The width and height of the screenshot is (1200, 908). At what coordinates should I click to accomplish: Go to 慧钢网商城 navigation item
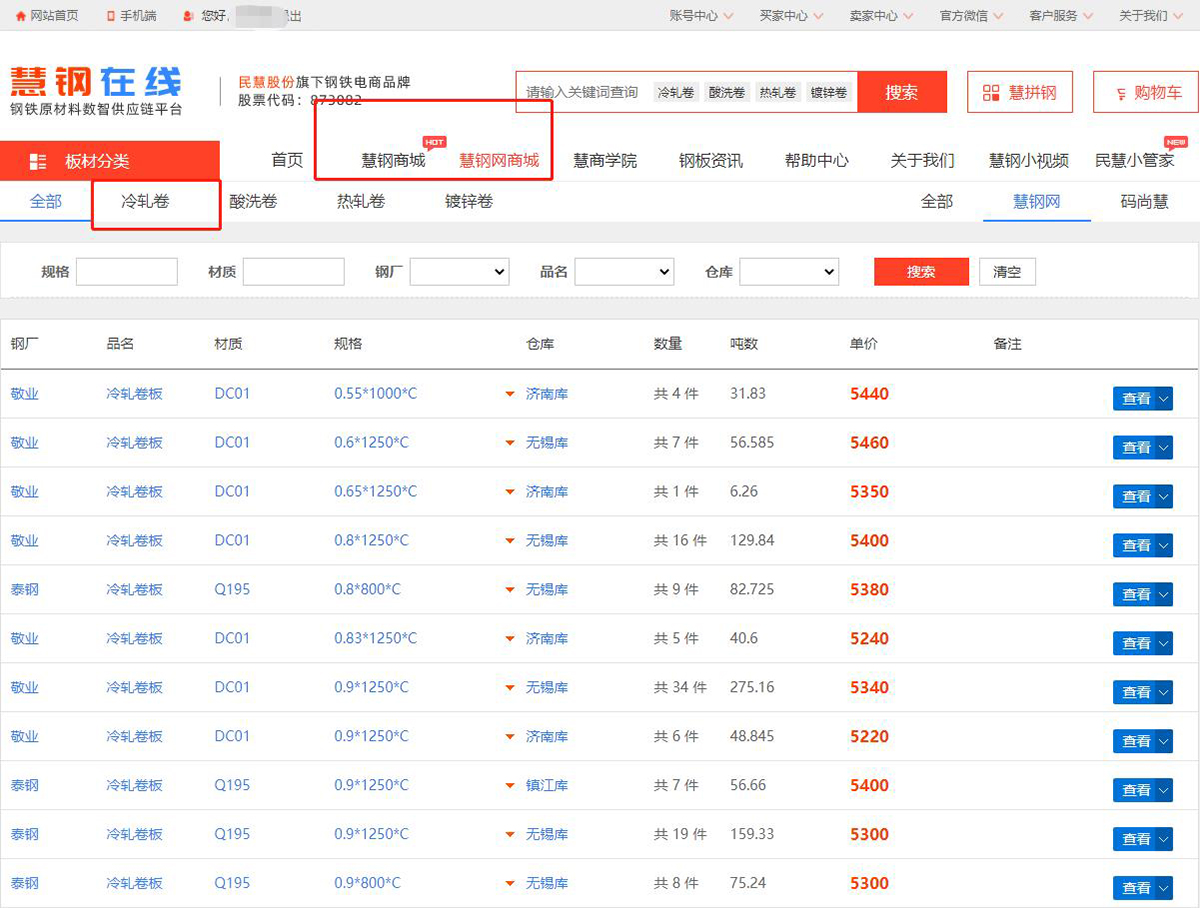[x=499, y=161]
